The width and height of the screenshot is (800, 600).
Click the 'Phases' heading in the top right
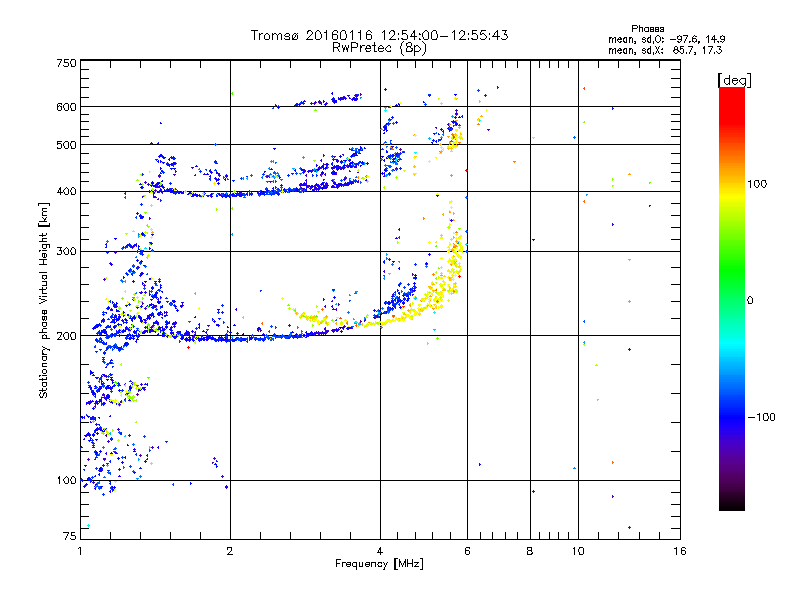point(647,29)
